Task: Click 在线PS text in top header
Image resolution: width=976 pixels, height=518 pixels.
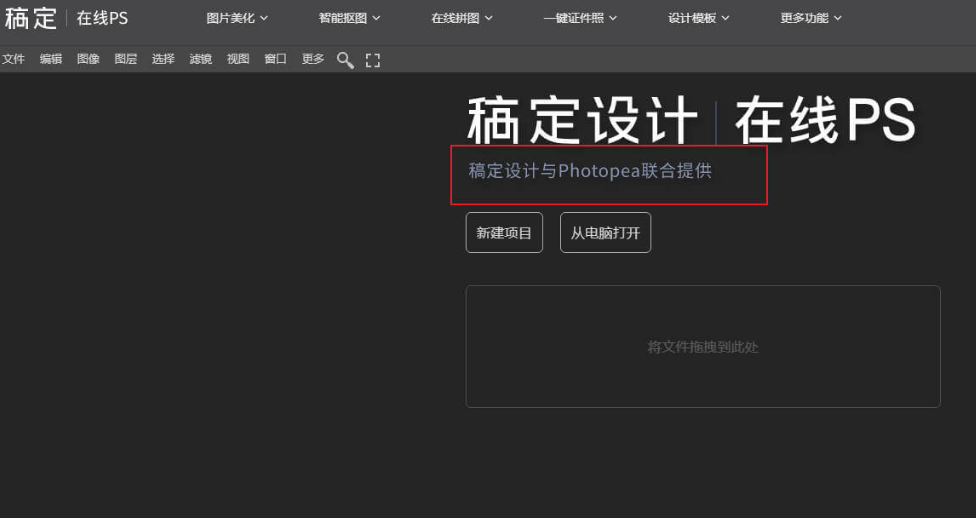Action: point(102,18)
